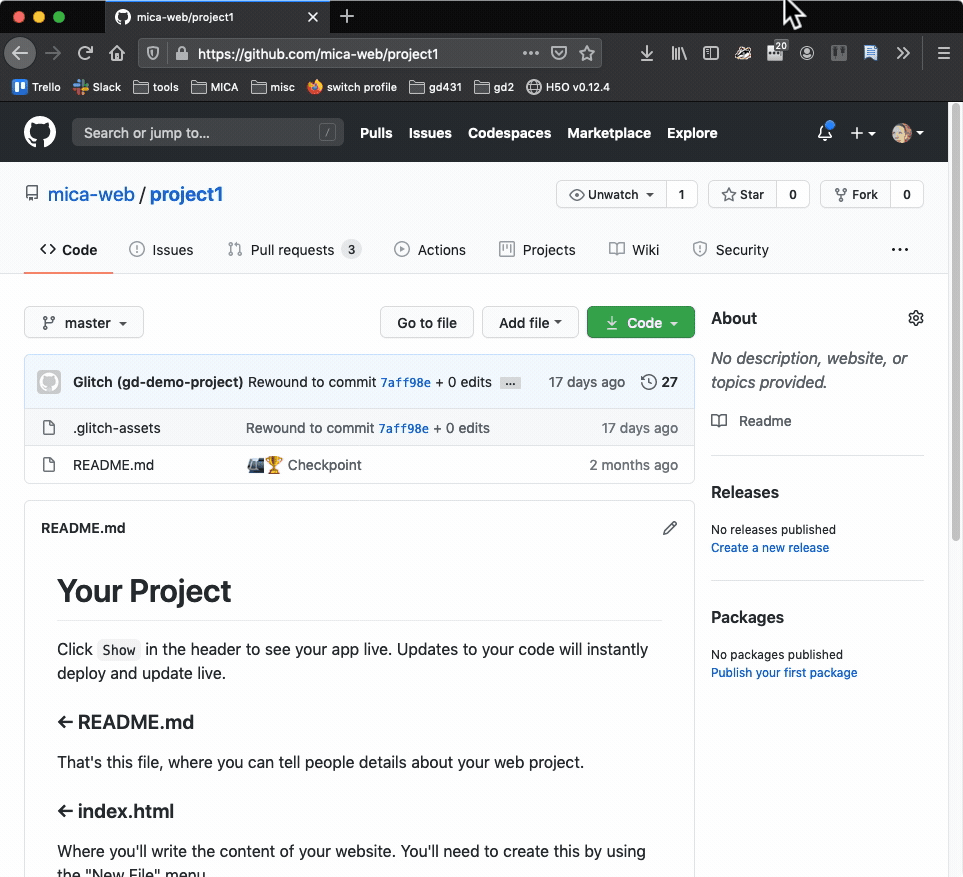
Task: Toggle the browser sidebar icon
Action: point(710,53)
